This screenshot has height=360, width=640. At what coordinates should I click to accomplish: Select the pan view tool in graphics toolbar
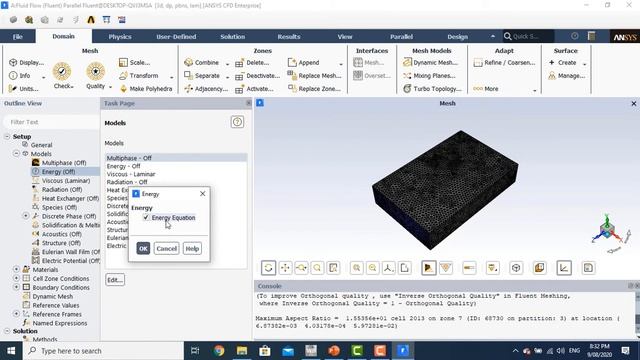click(x=285, y=268)
